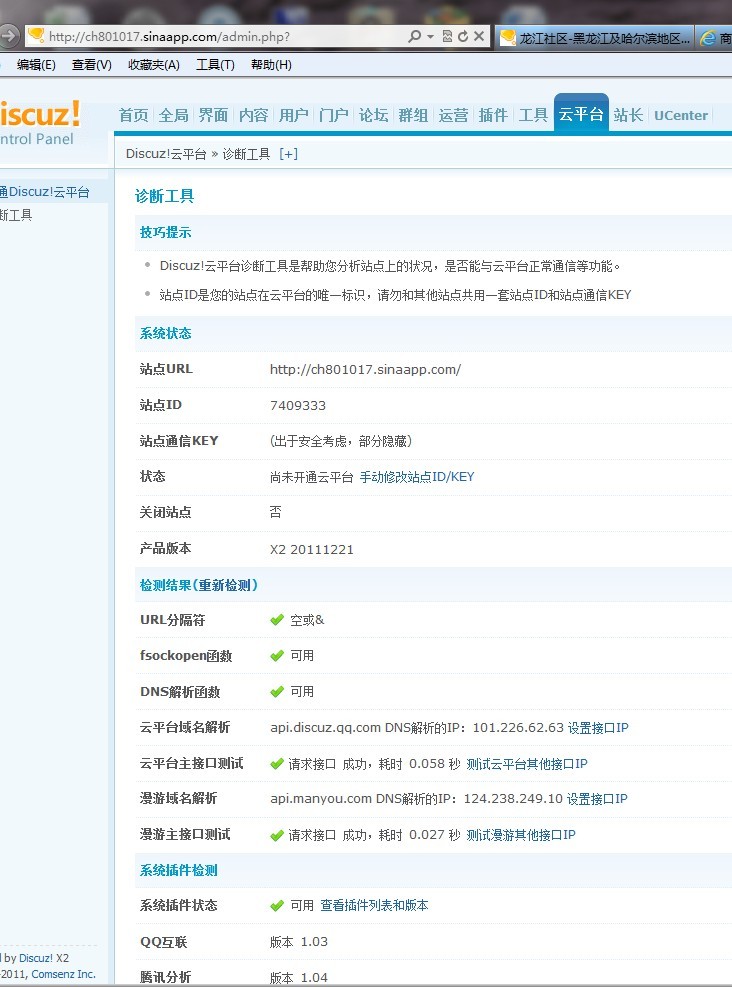This screenshot has height=987, width=732.
Task: Click the Discuz! link in the footer
Action: [36, 958]
